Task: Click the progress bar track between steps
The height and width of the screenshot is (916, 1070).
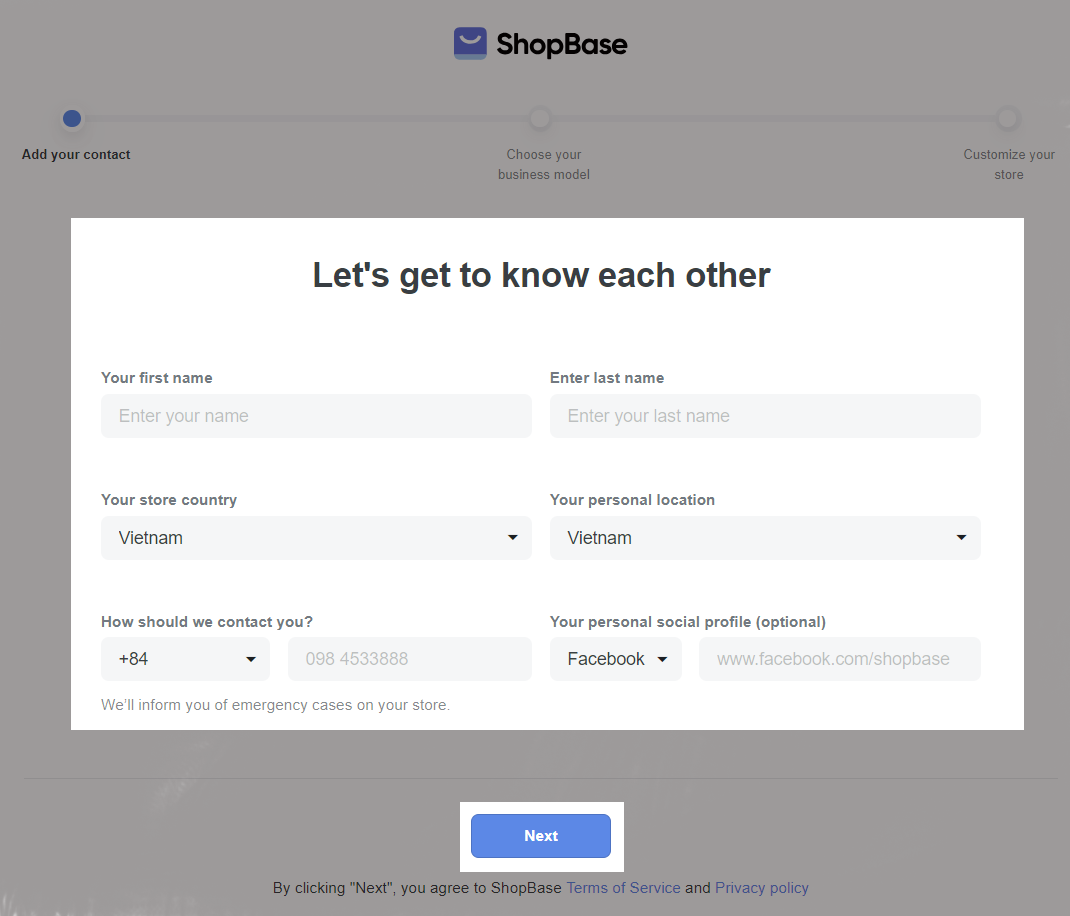Action: [300, 119]
